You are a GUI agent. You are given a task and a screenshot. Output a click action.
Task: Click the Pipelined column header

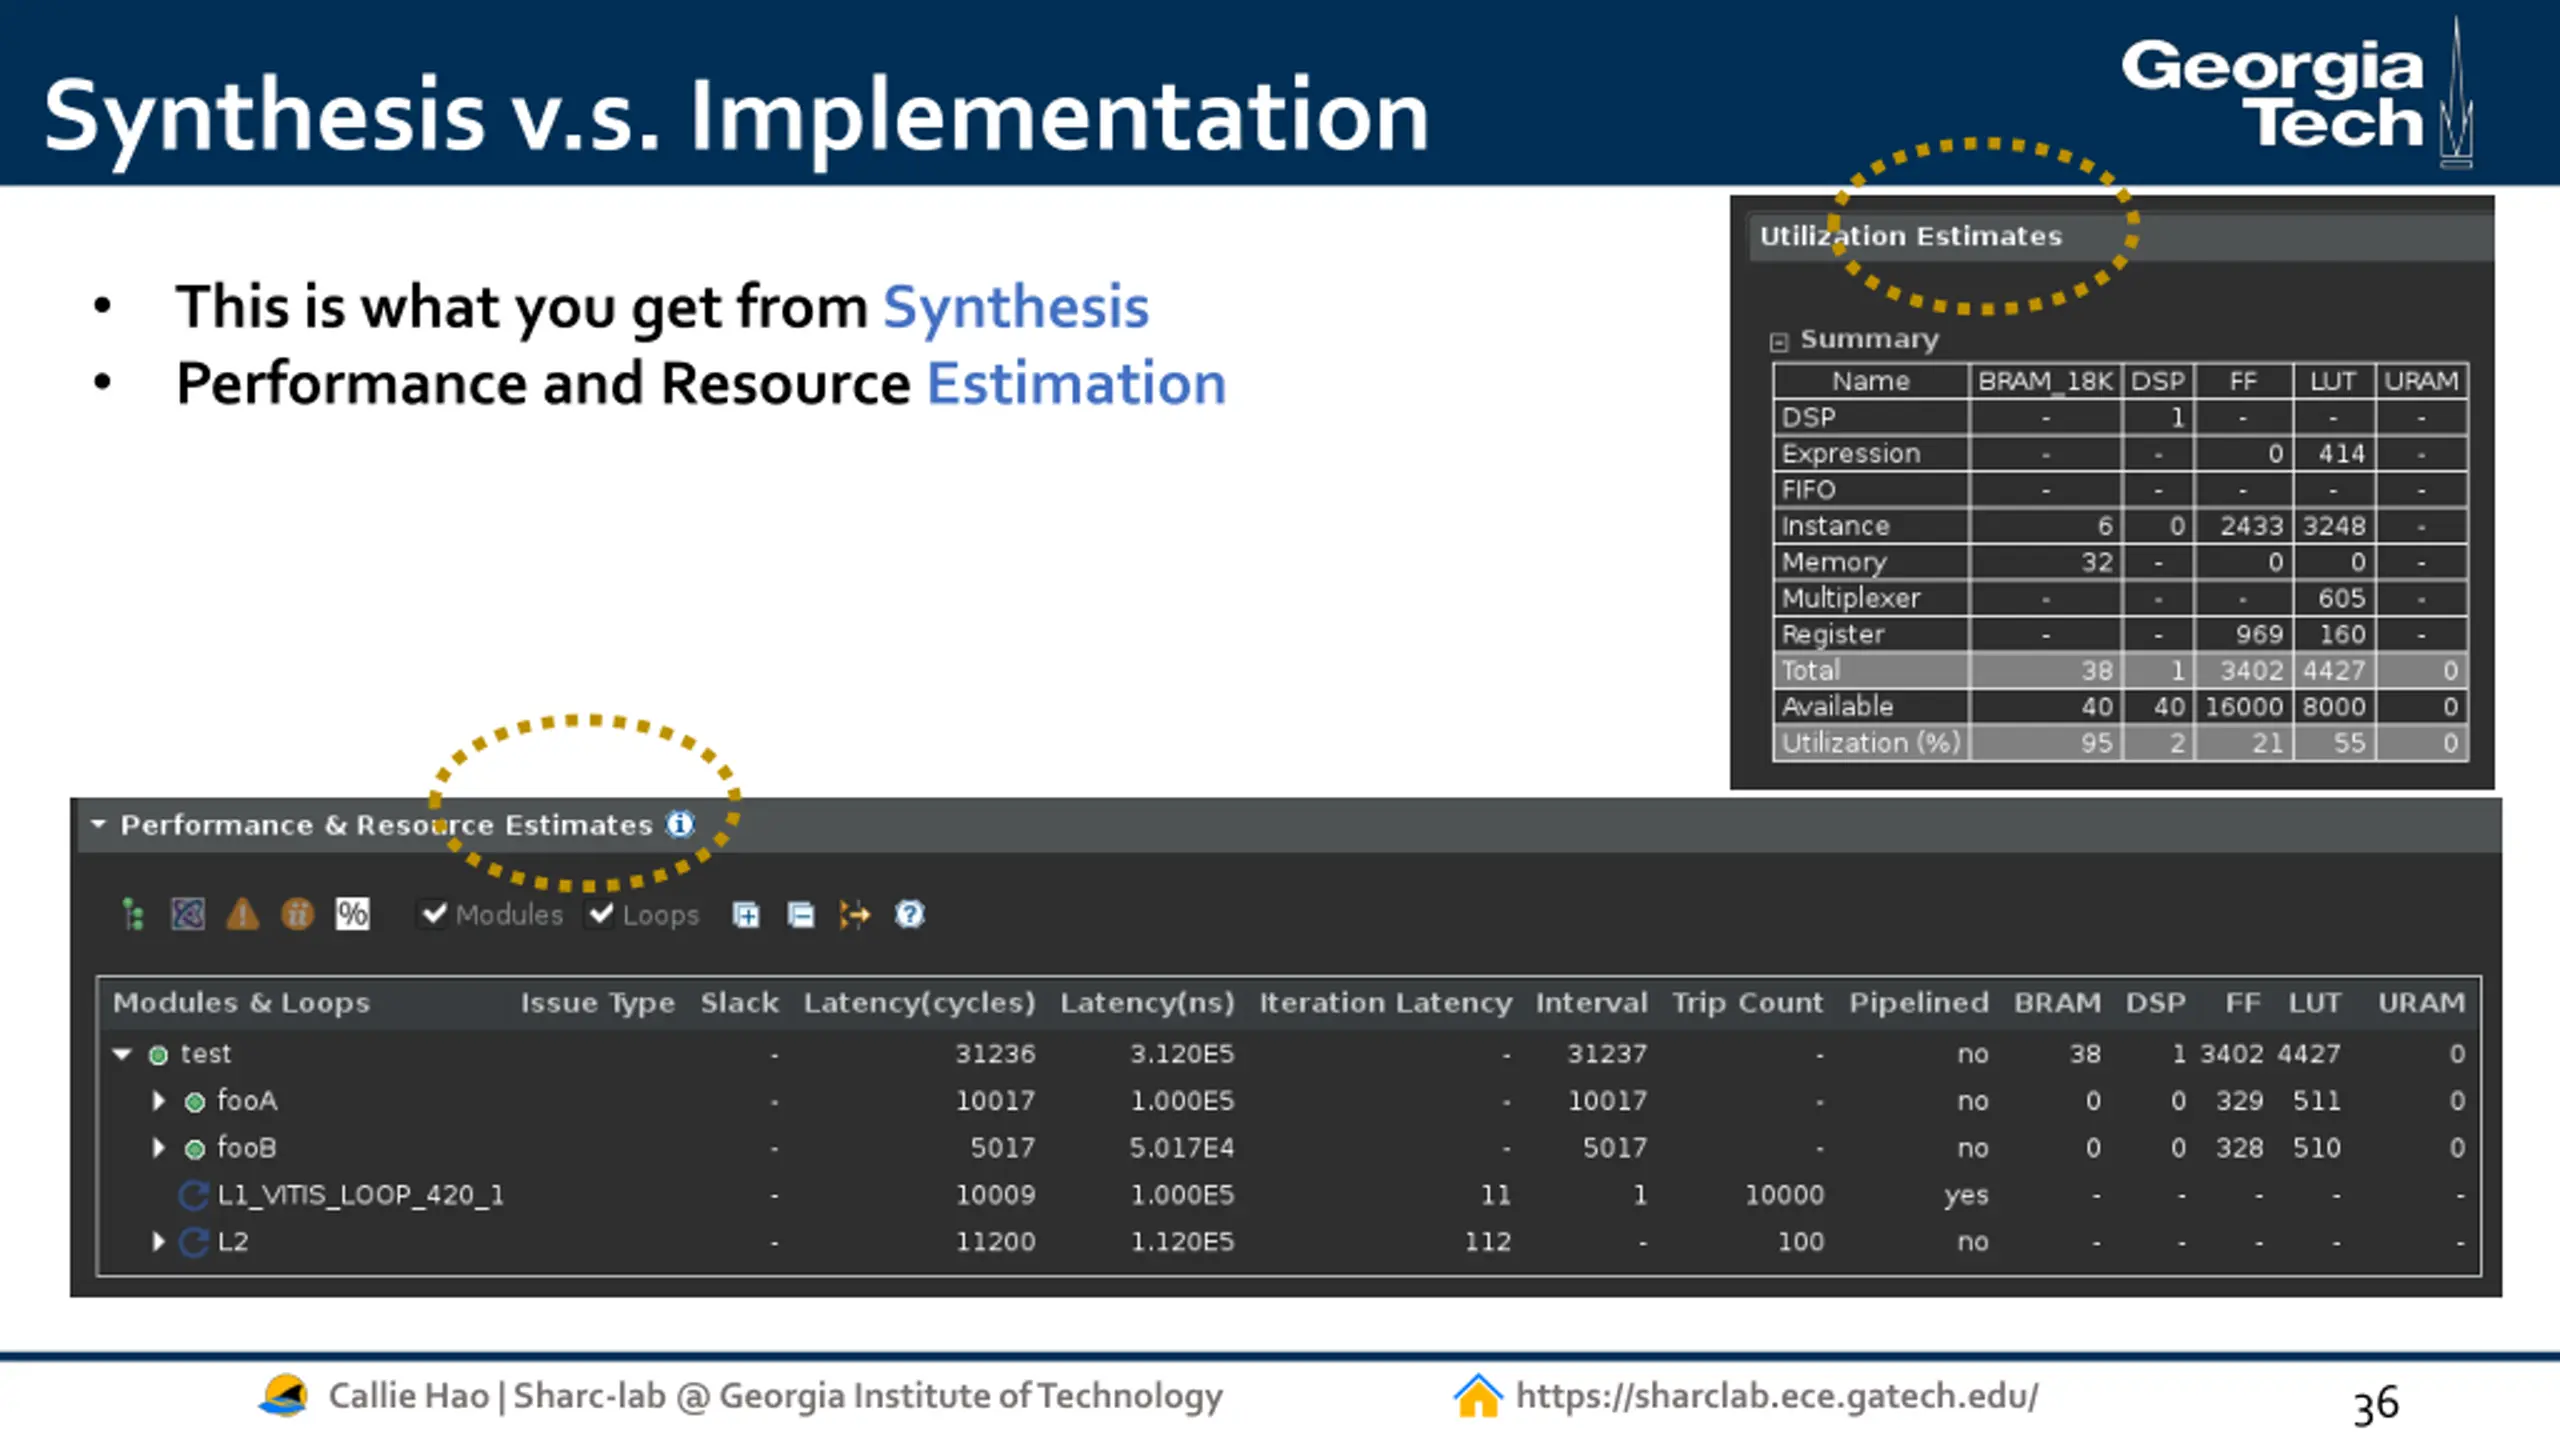coord(1918,1003)
